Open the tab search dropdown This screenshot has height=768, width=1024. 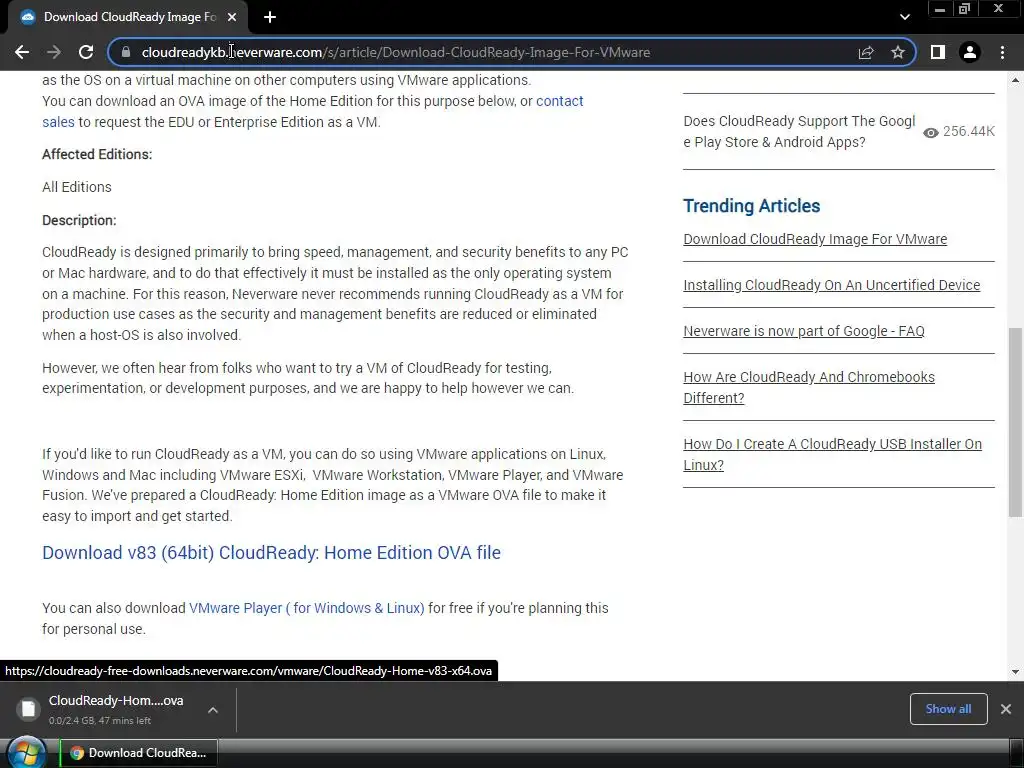904,17
